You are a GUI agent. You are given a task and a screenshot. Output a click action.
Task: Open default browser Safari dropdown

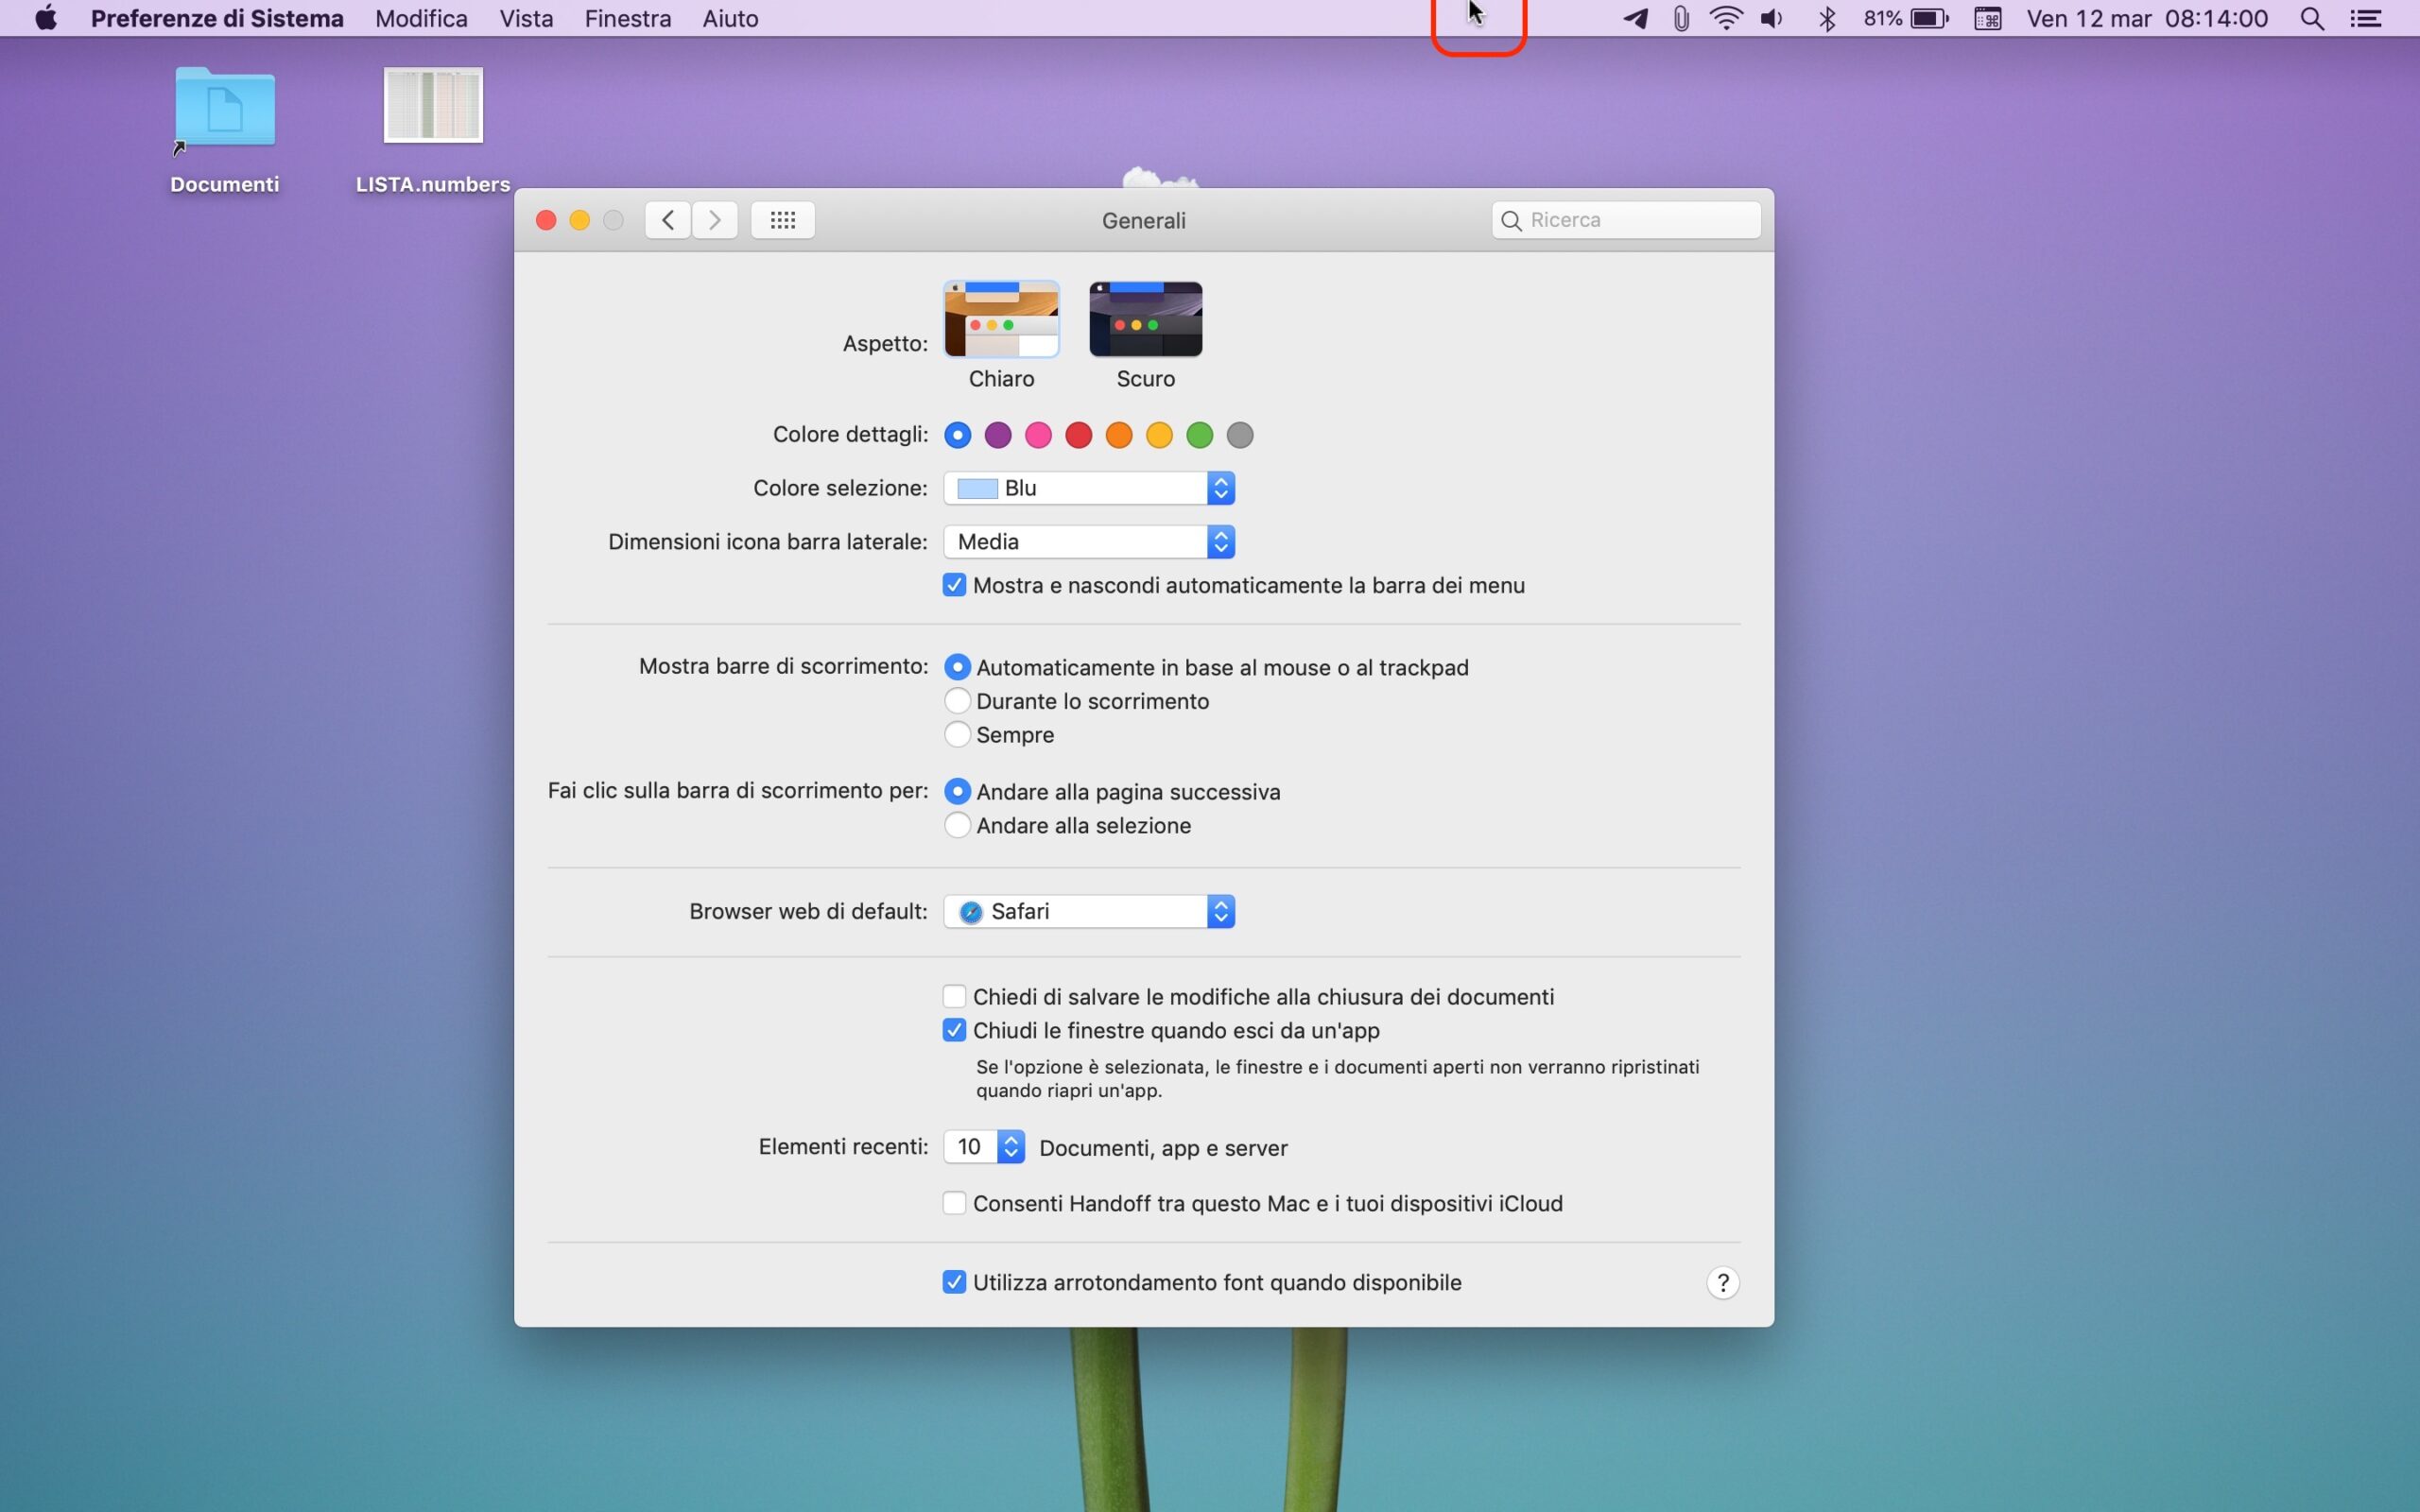(1088, 912)
